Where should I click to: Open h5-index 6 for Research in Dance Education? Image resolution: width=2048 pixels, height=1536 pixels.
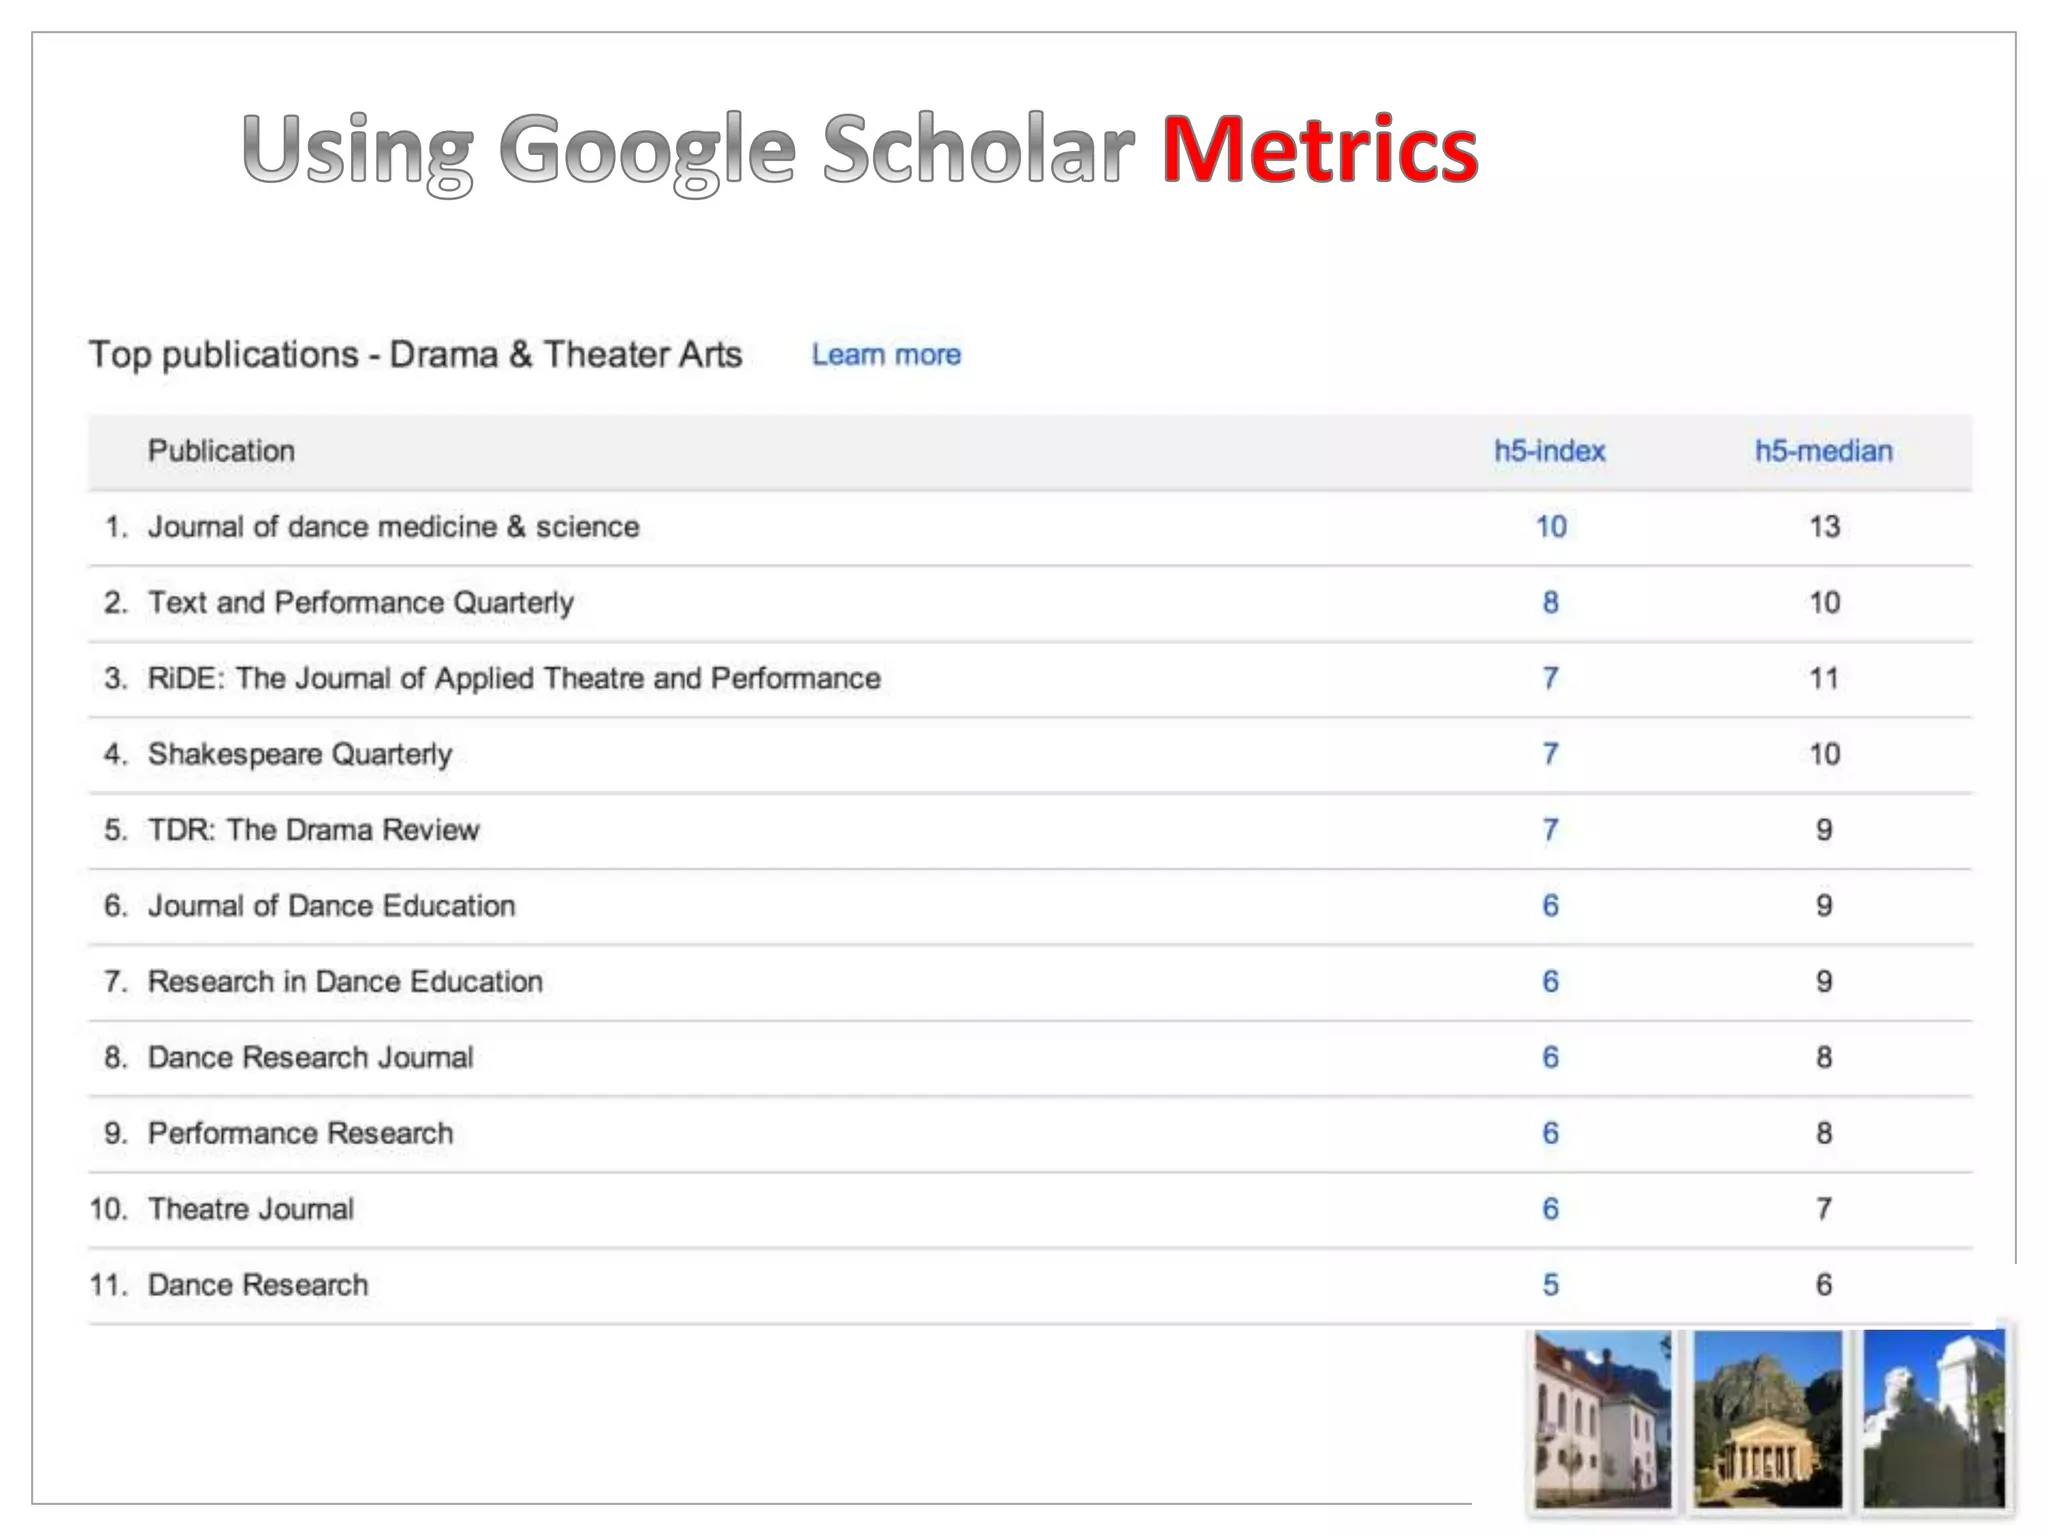pyautogui.click(x=1550, y=982)
